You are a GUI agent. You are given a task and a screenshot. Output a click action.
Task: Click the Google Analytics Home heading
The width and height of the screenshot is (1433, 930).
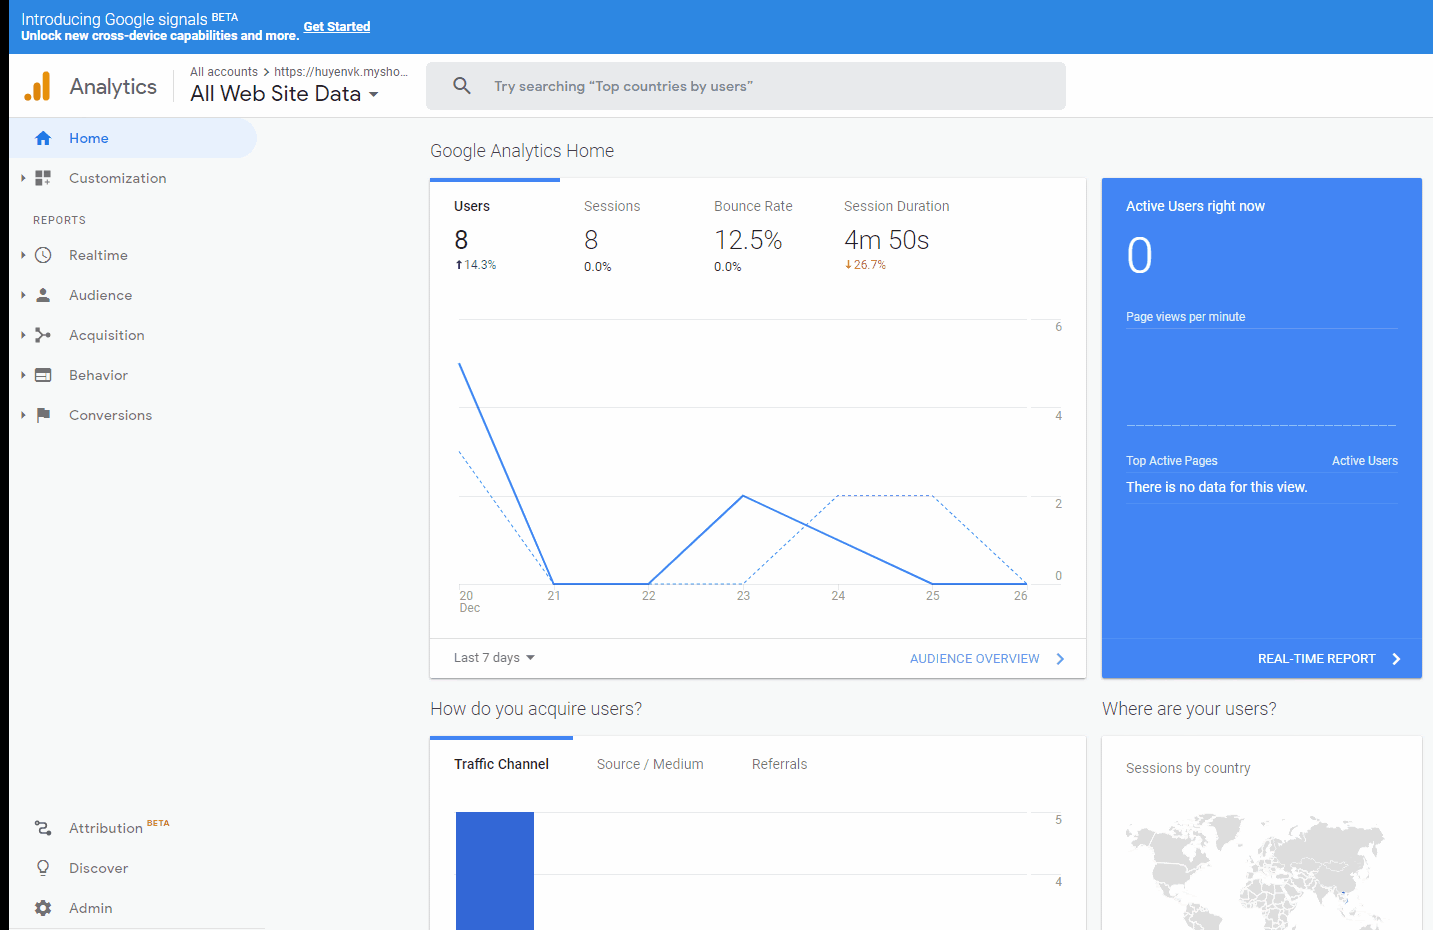click(522, 151)
